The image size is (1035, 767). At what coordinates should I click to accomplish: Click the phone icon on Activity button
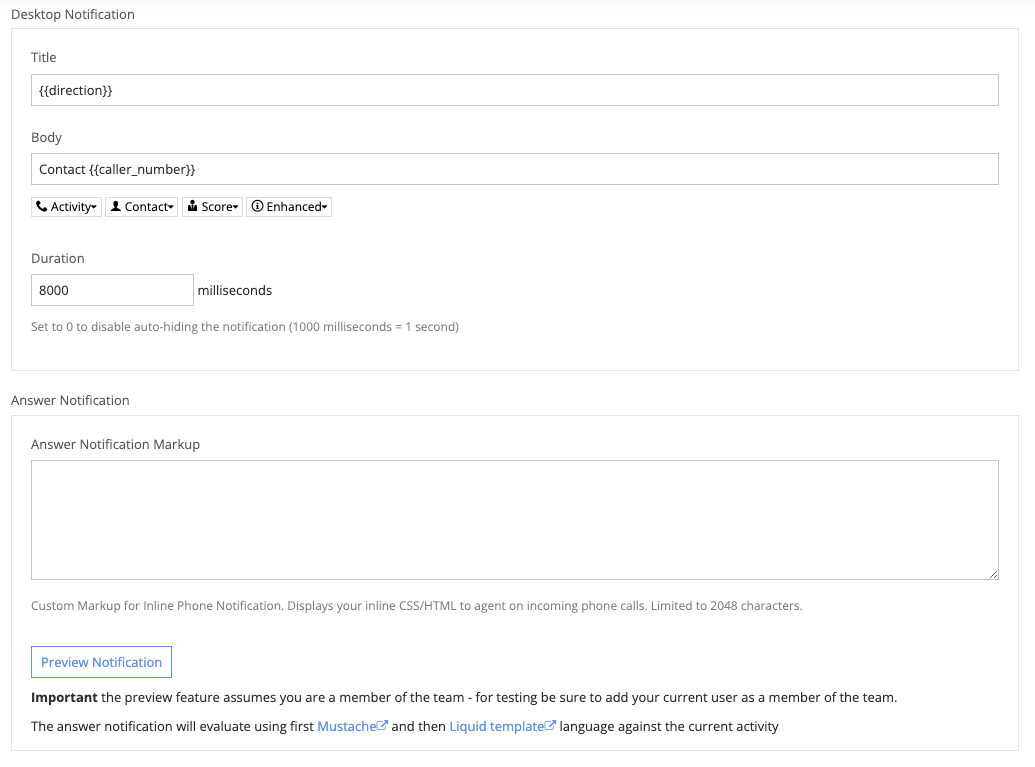tap(42, 207)
